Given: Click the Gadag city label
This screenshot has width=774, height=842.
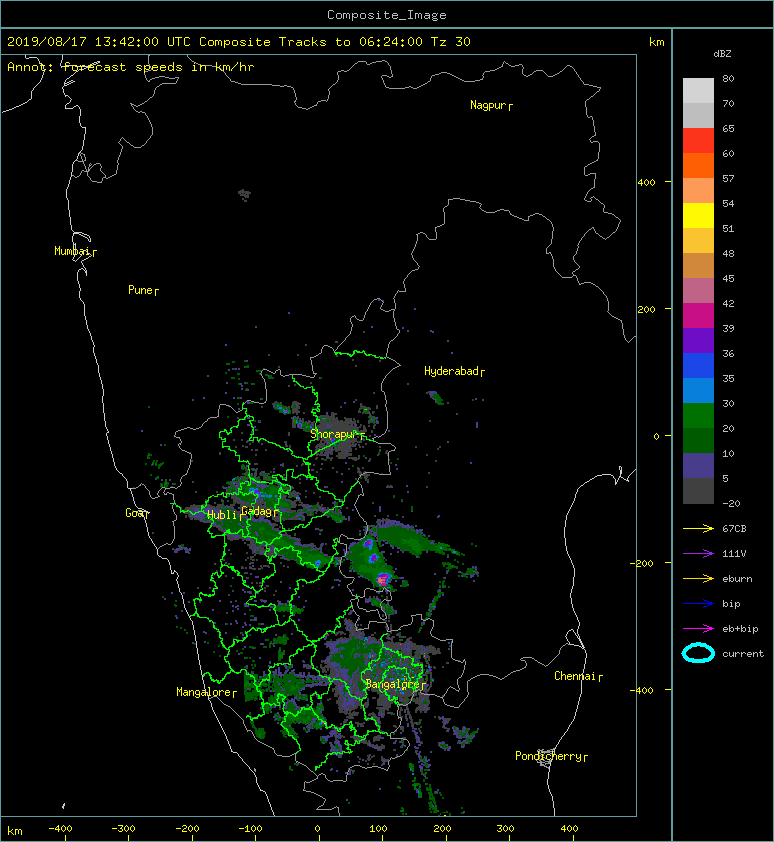Looking at the screenshot, I should click(257, 511).
